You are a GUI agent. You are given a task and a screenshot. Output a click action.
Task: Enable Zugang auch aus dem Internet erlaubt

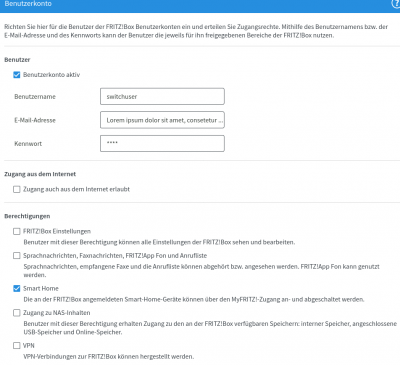tap(17, 189)
